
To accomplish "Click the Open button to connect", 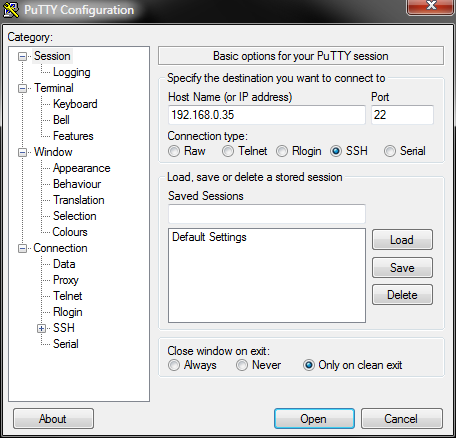I will tap(314, 419).
